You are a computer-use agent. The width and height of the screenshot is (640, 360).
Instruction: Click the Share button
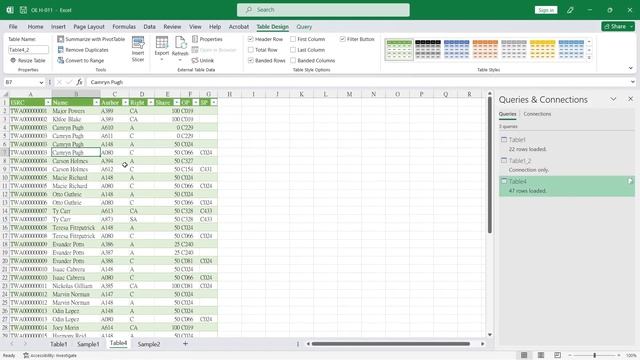click(x=618, y=27)
